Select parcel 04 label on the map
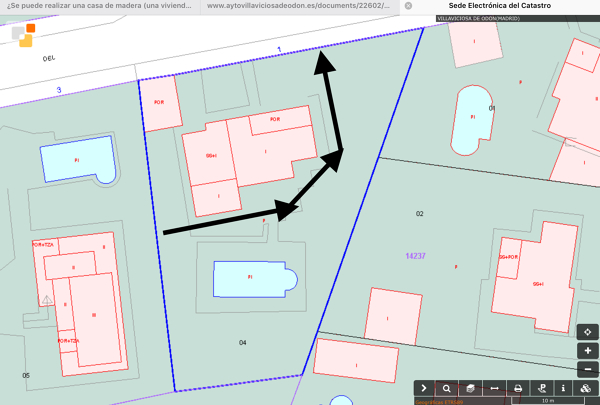 click(242, 343)
